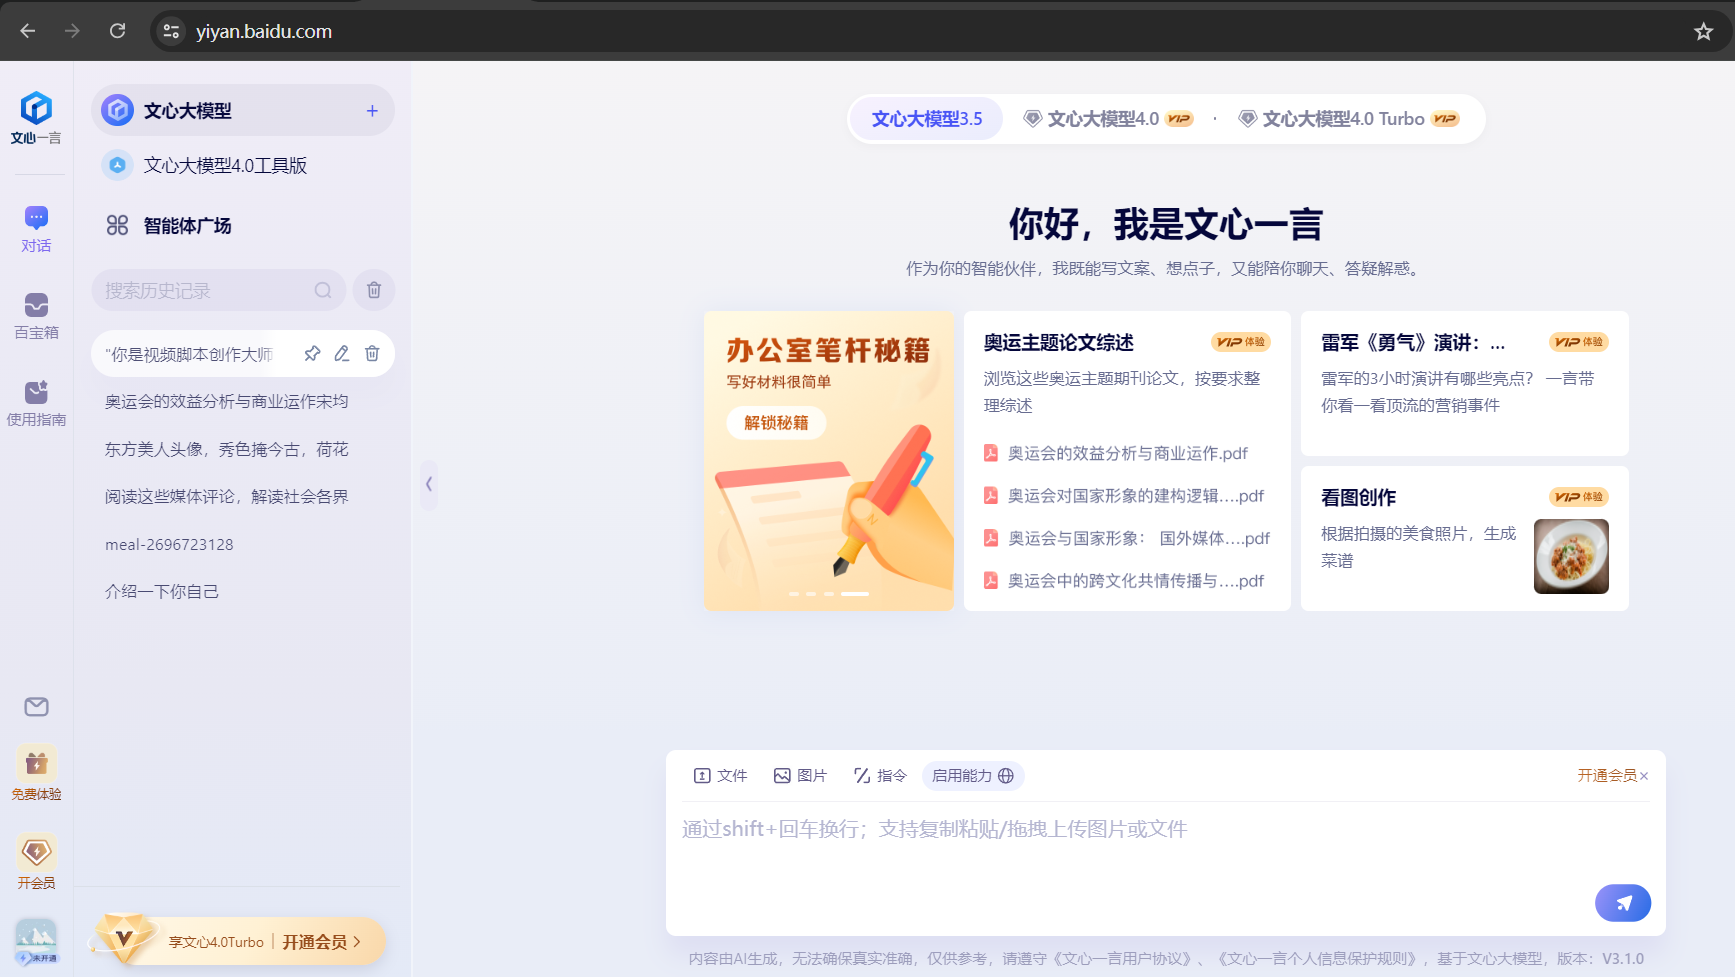Screen dimensions: 1735x977
Task: Click 享文心4.0Turbo 开通会员 banner
Action: pos(238,941)
